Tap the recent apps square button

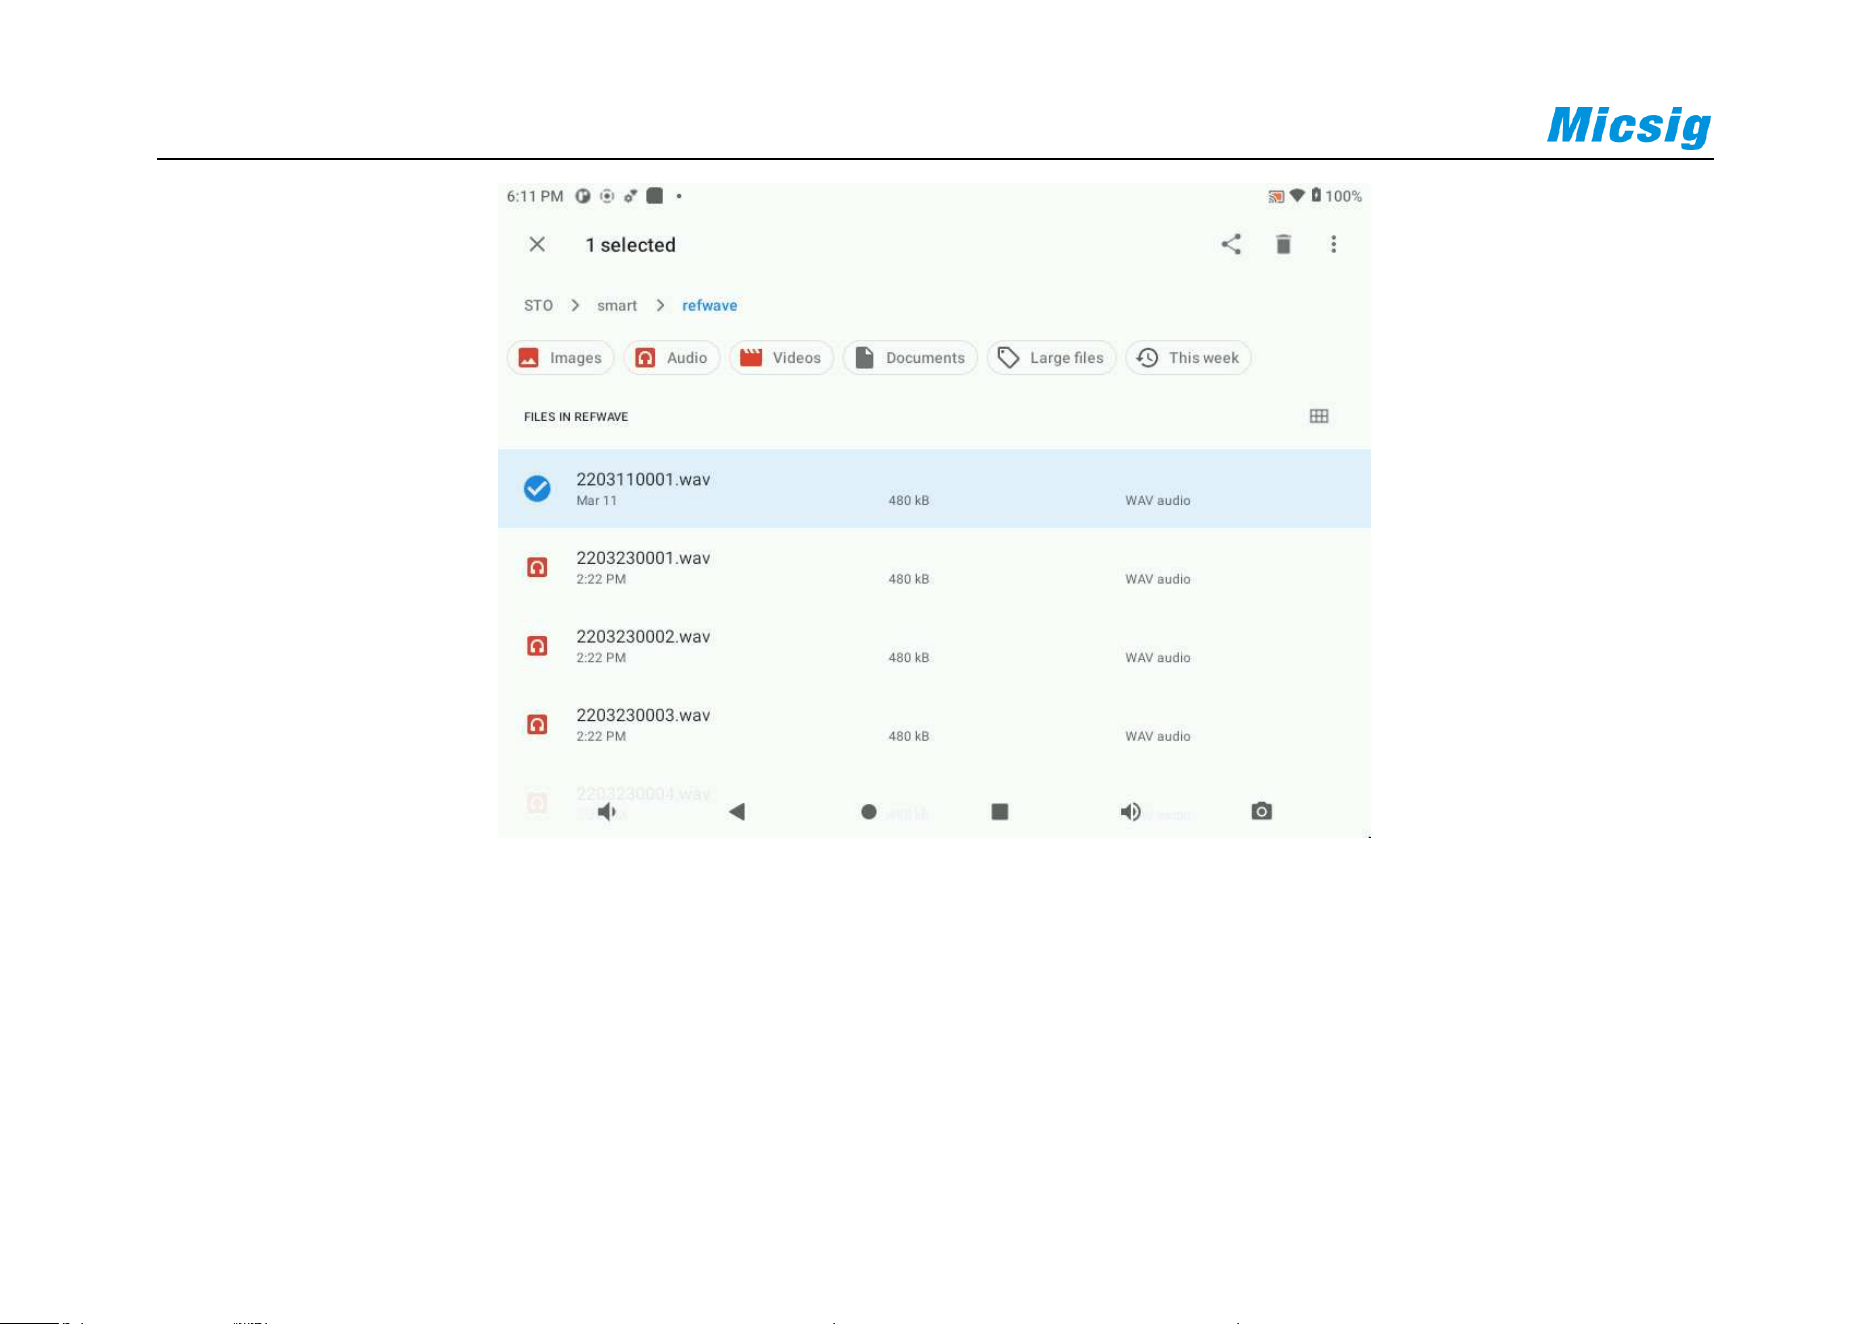1000,811
